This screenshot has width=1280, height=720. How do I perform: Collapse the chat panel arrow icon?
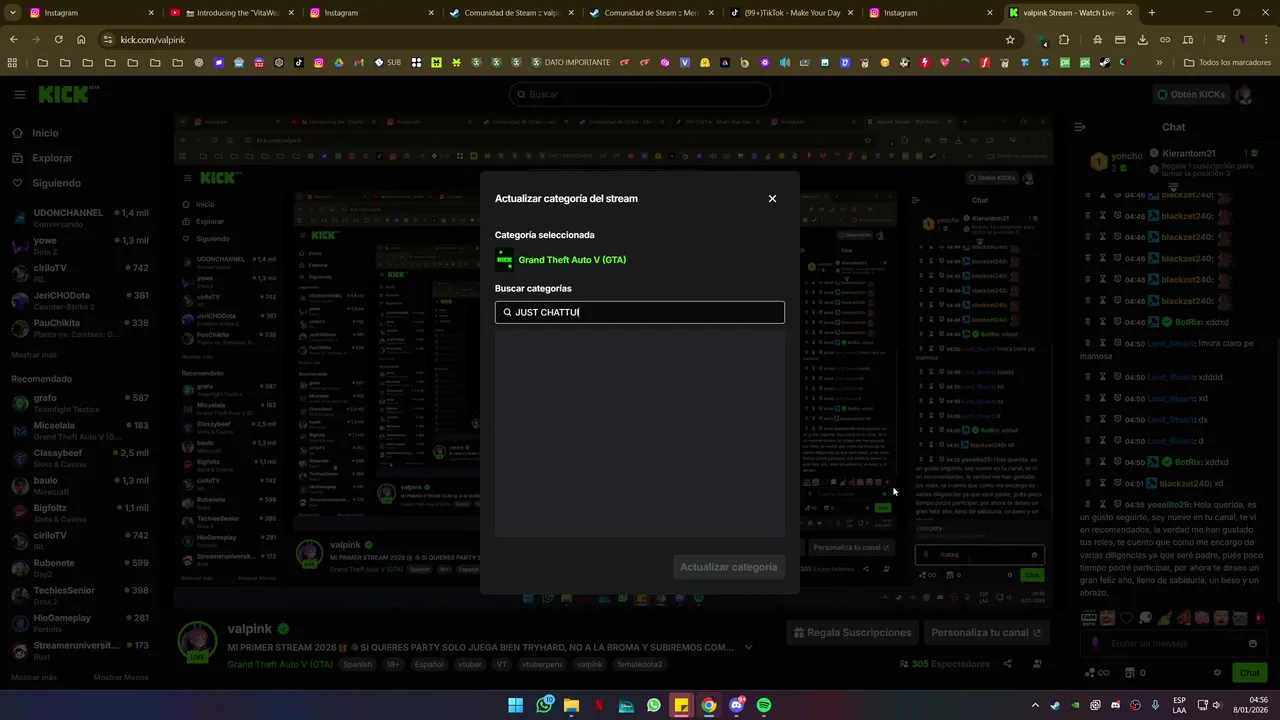(1079, 127)
